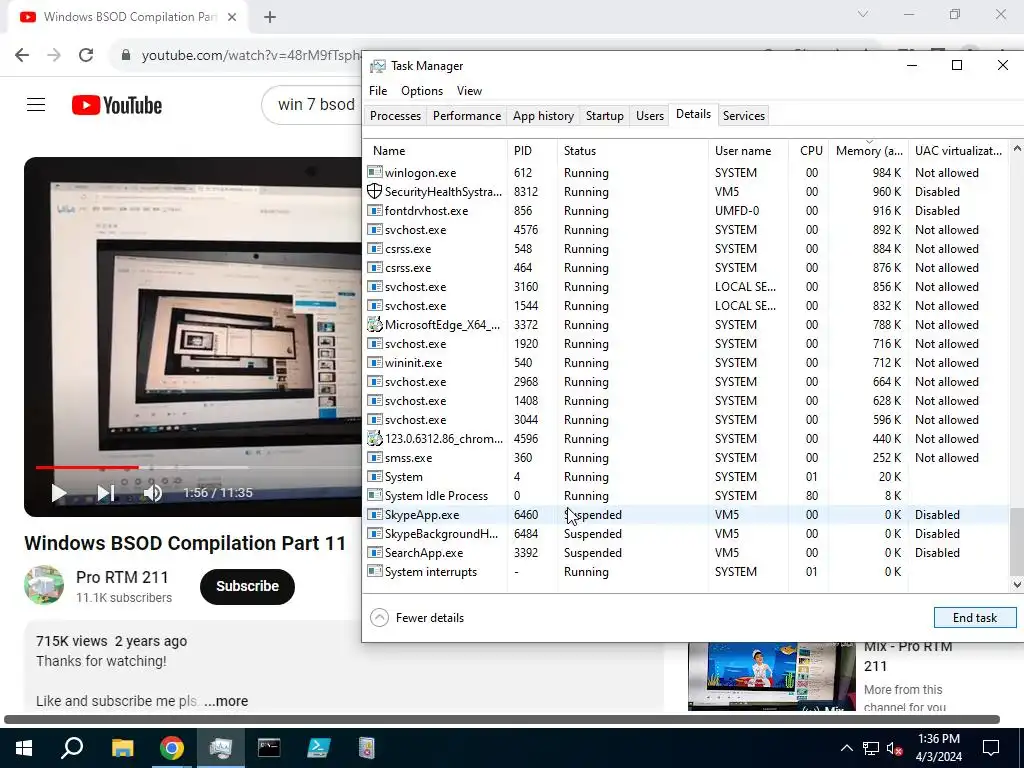The width and height of the screenshot is (1024, 768).
Task: Open the network status tray icon
Action: coord(871,748)
